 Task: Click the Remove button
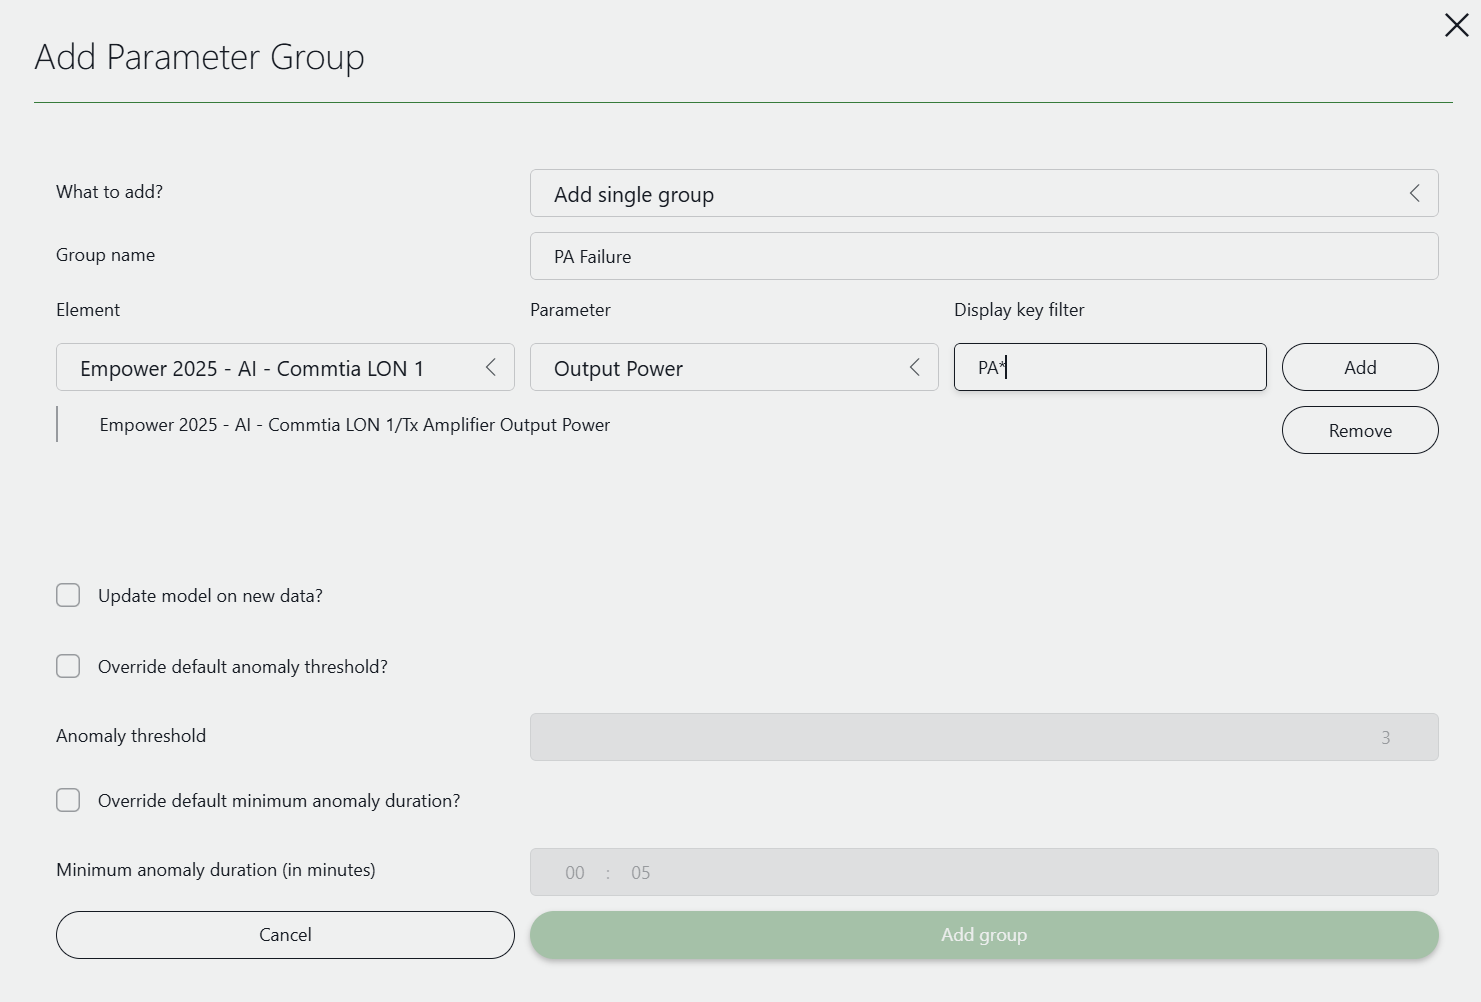pyautogui.click(x=1360, y=430)
